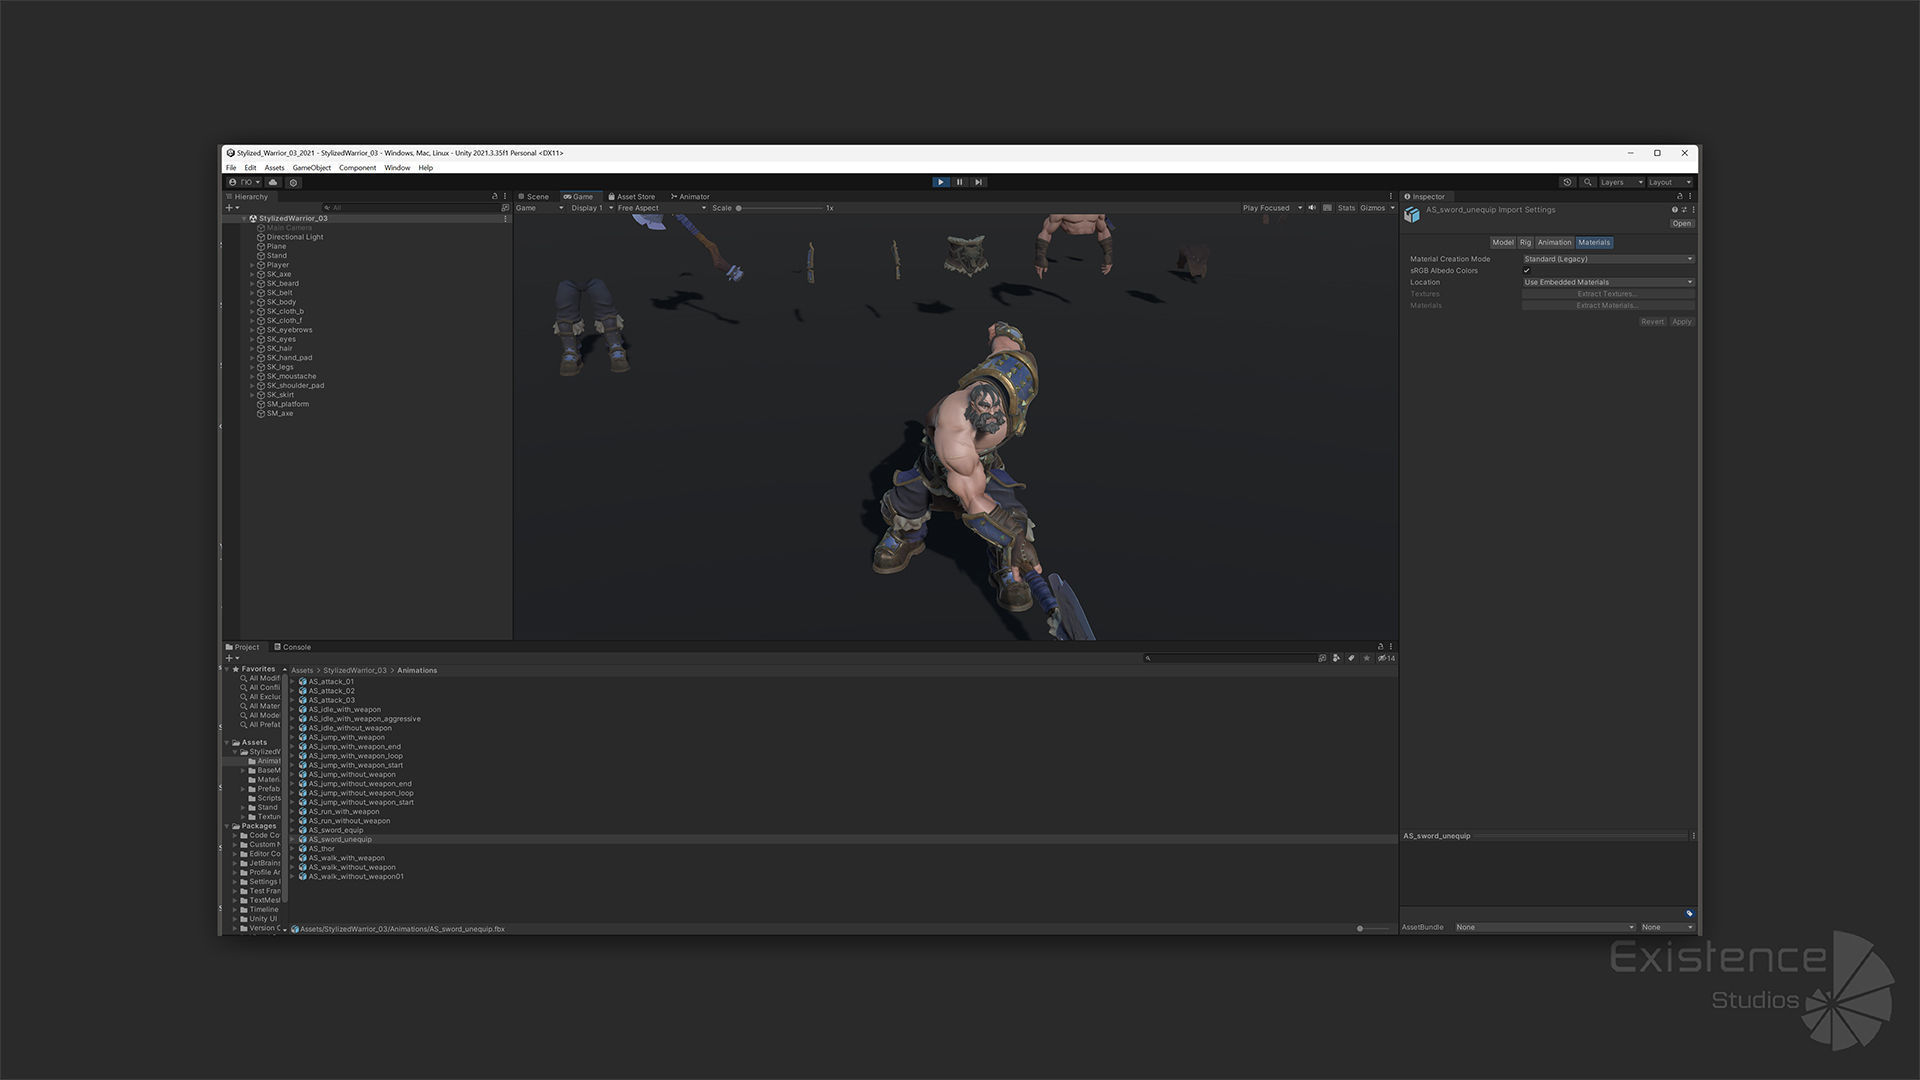Open the Assets menu

274,168
